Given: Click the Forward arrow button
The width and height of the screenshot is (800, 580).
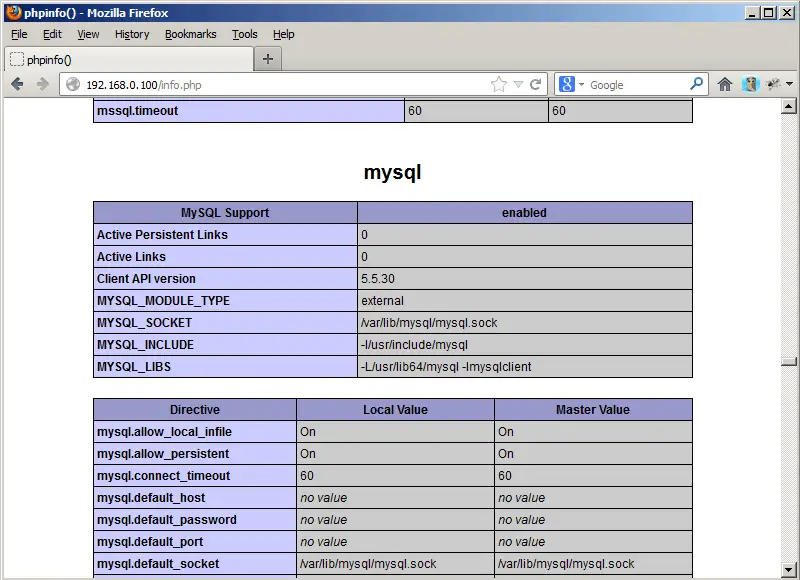Looking at the screenshot, I should 43,84.
